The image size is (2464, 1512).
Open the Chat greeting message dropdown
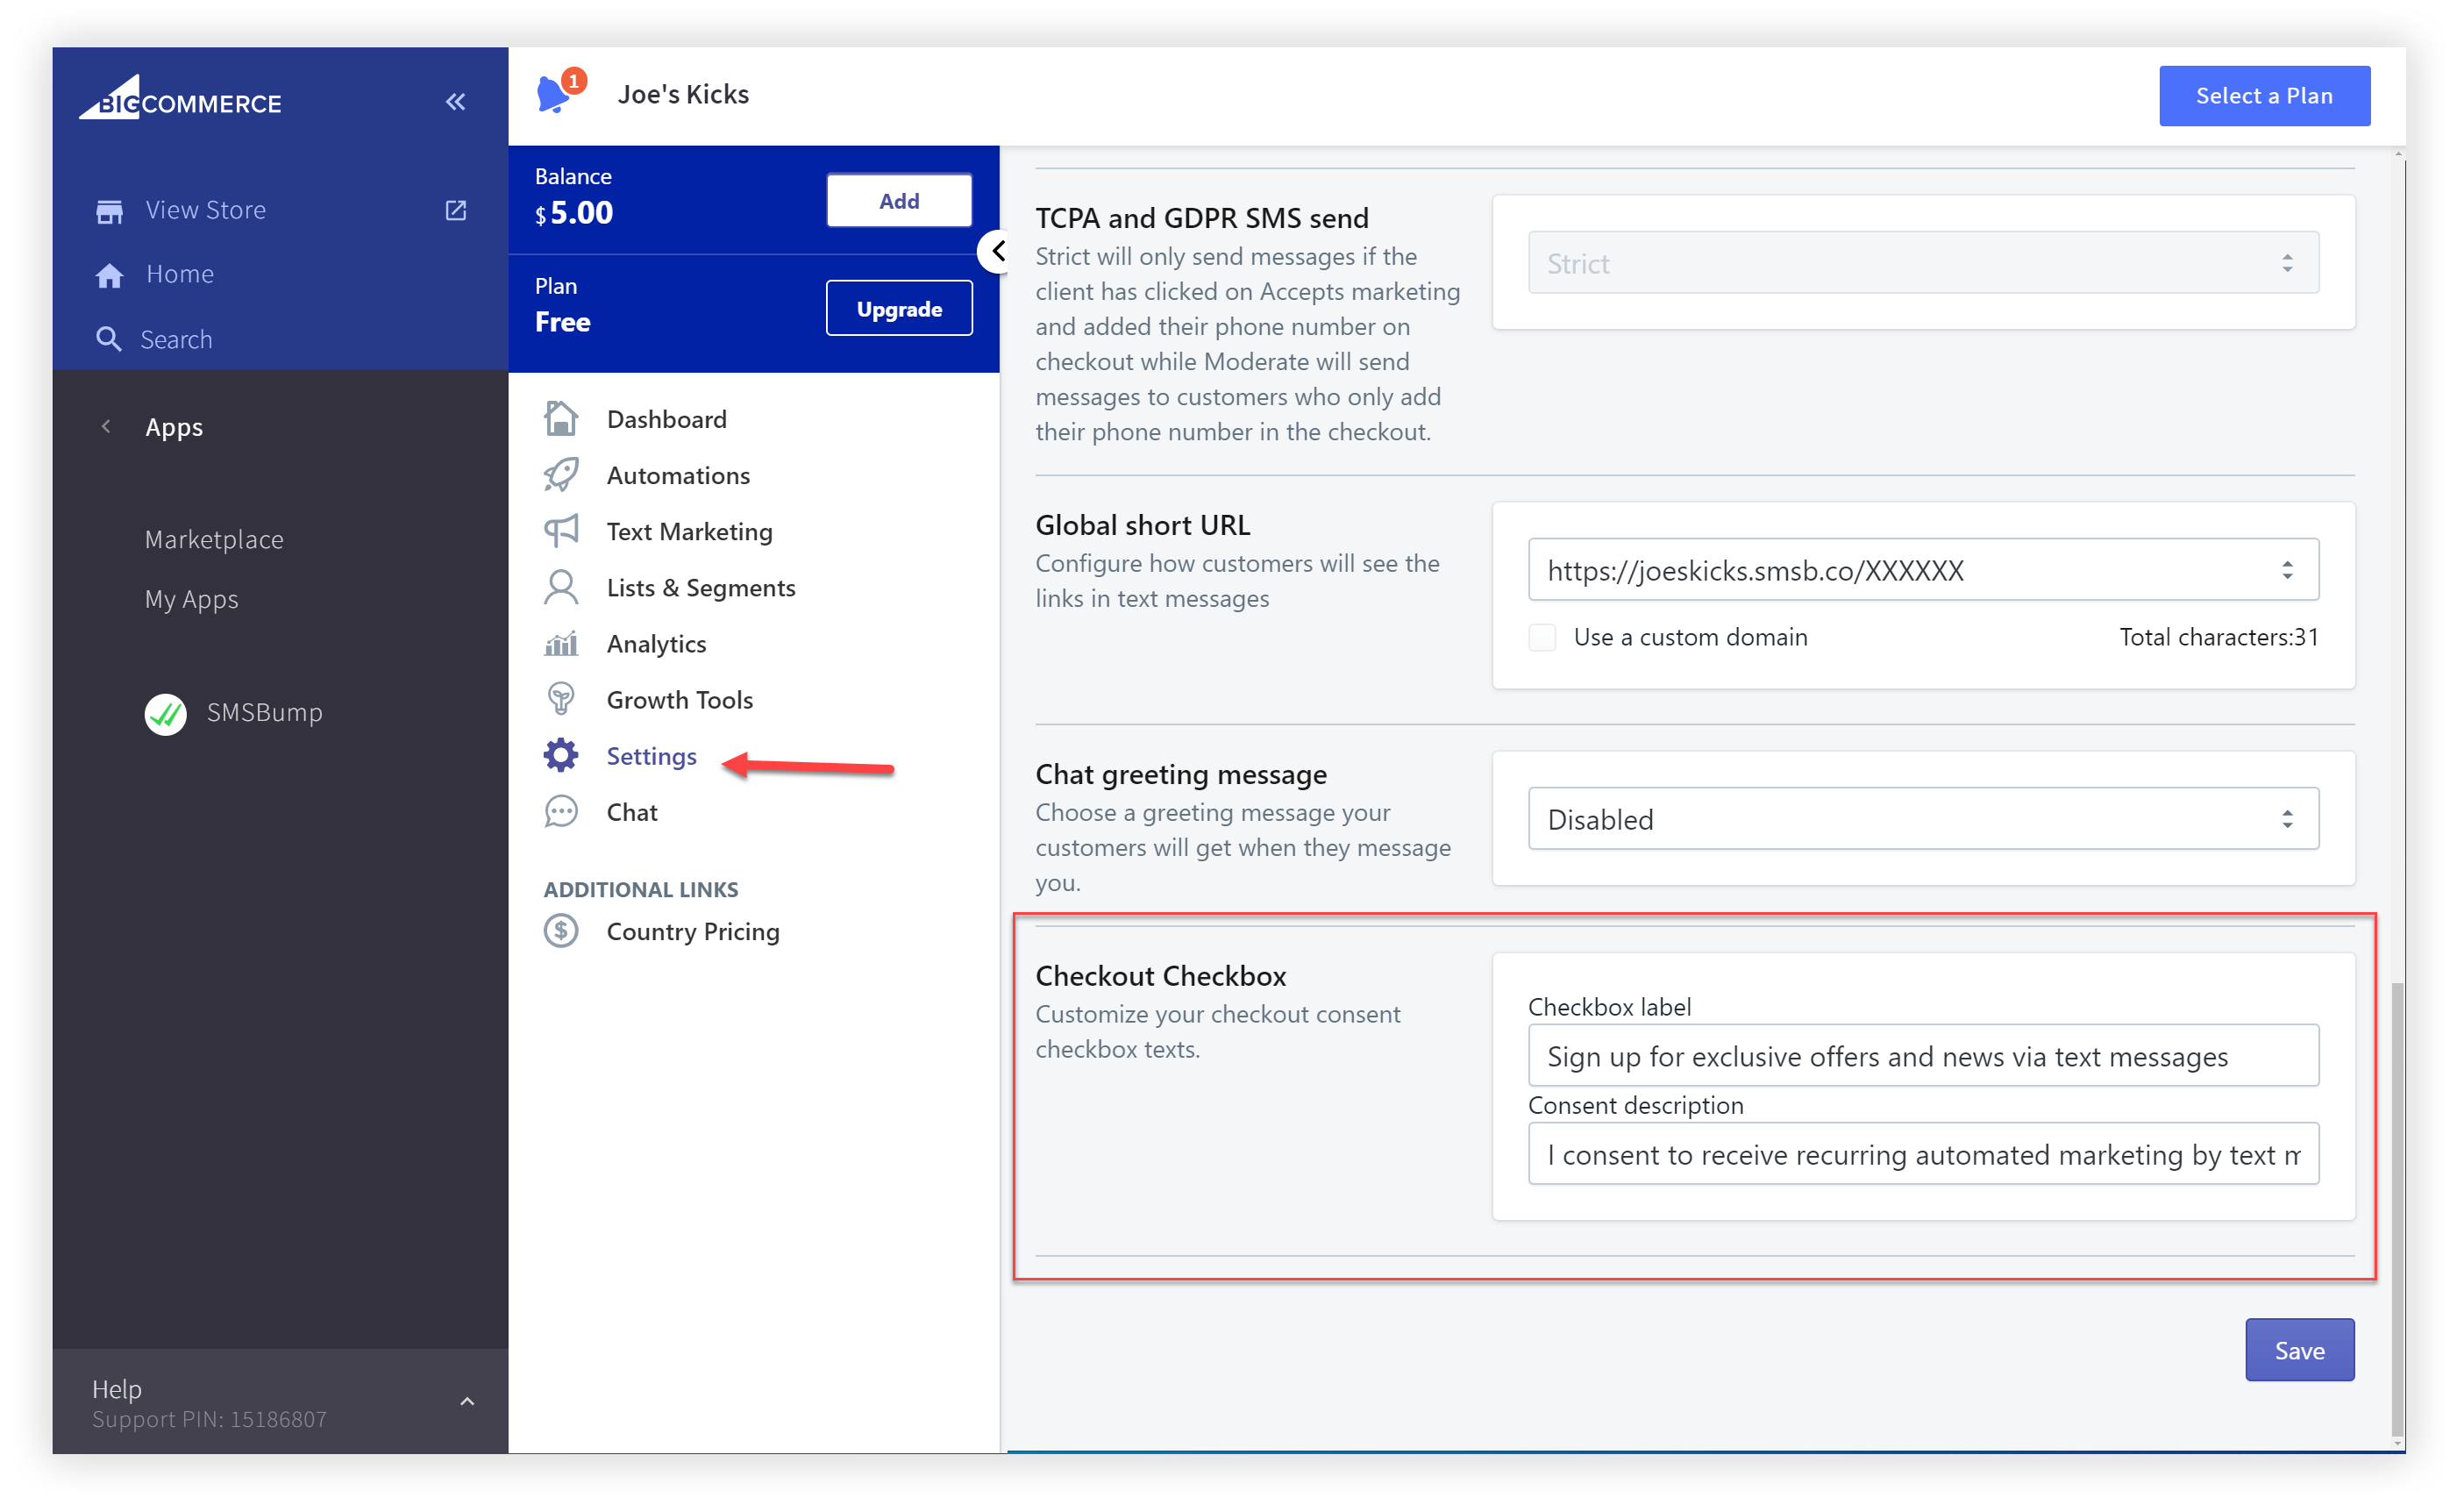coord(1923,819)
